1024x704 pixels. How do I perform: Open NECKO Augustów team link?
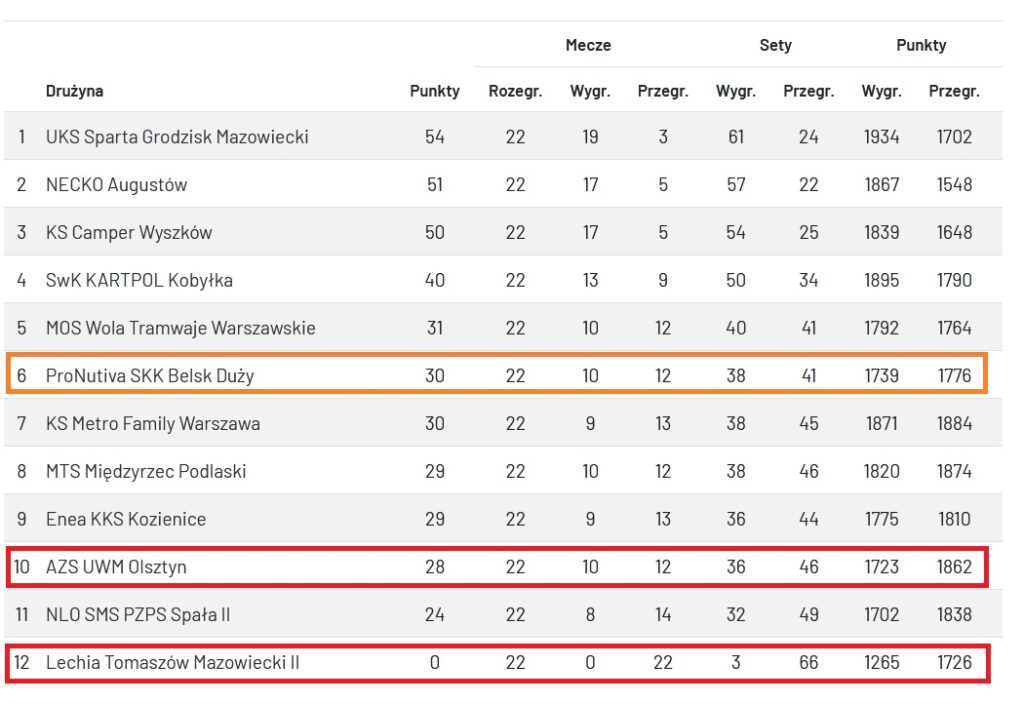(x=116, y=185)
